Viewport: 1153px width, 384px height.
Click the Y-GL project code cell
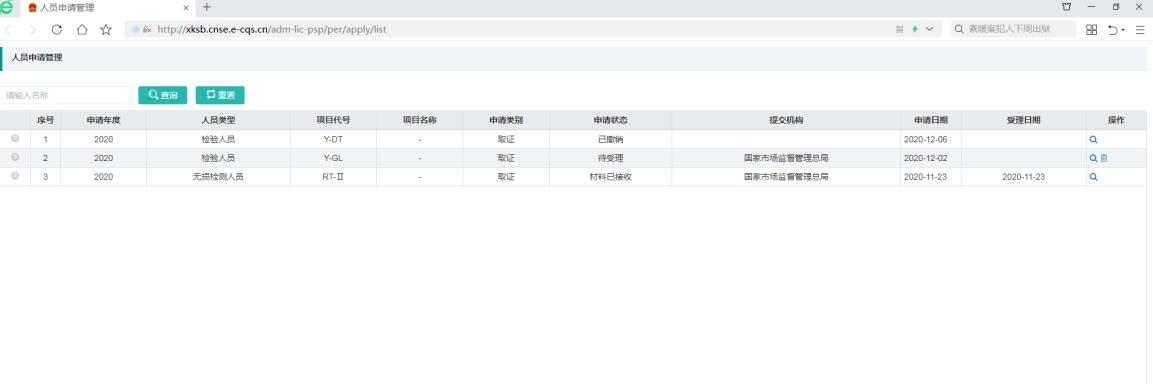coord(333,158)
